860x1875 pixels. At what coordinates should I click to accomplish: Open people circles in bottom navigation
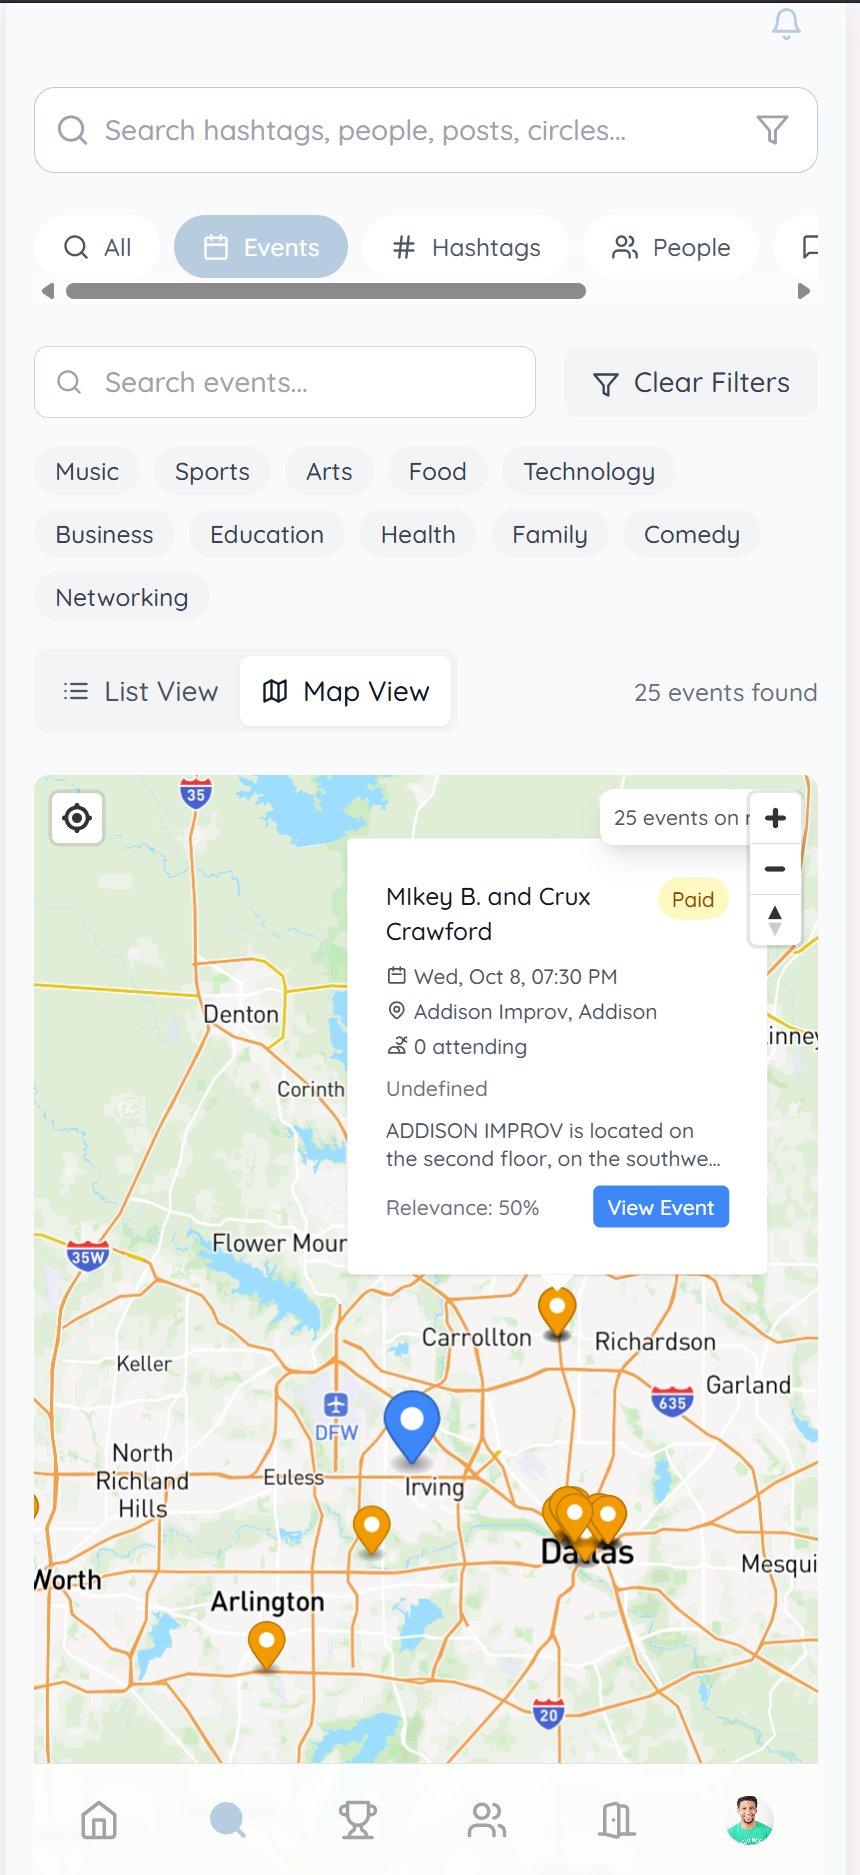487,1820
